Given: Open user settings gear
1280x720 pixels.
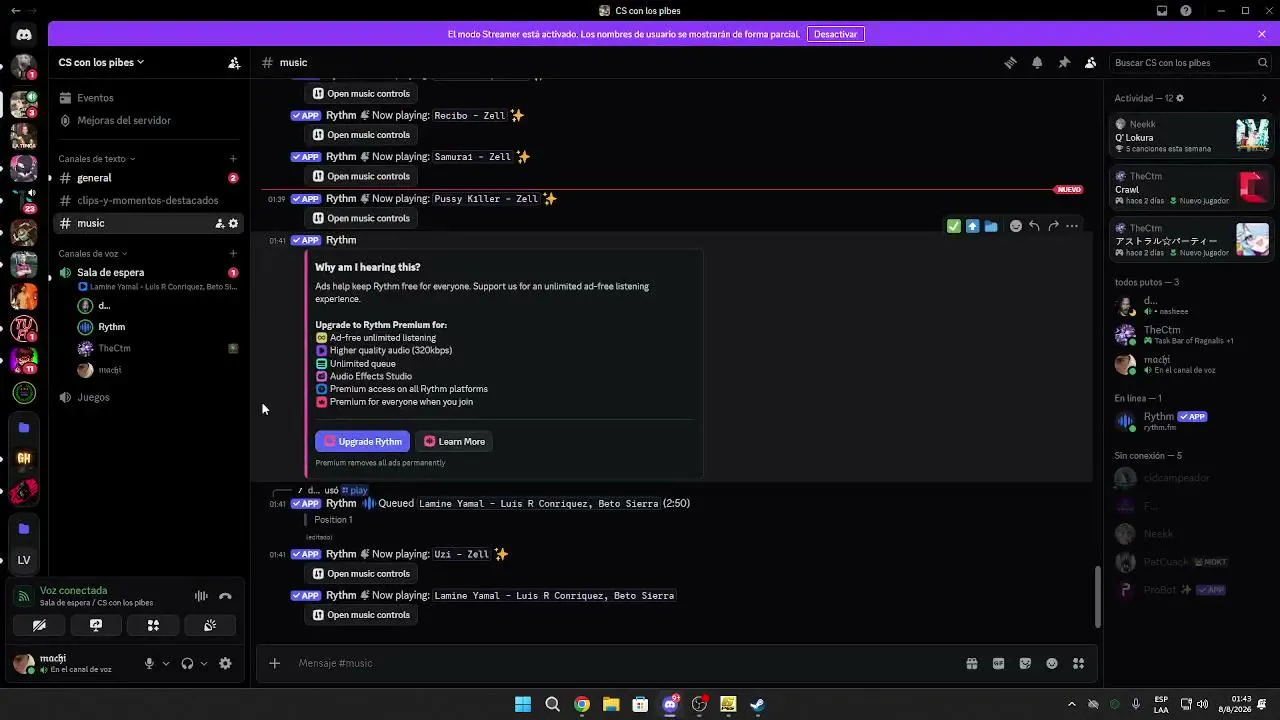Looking at the screenshot, I should [225, 663].
